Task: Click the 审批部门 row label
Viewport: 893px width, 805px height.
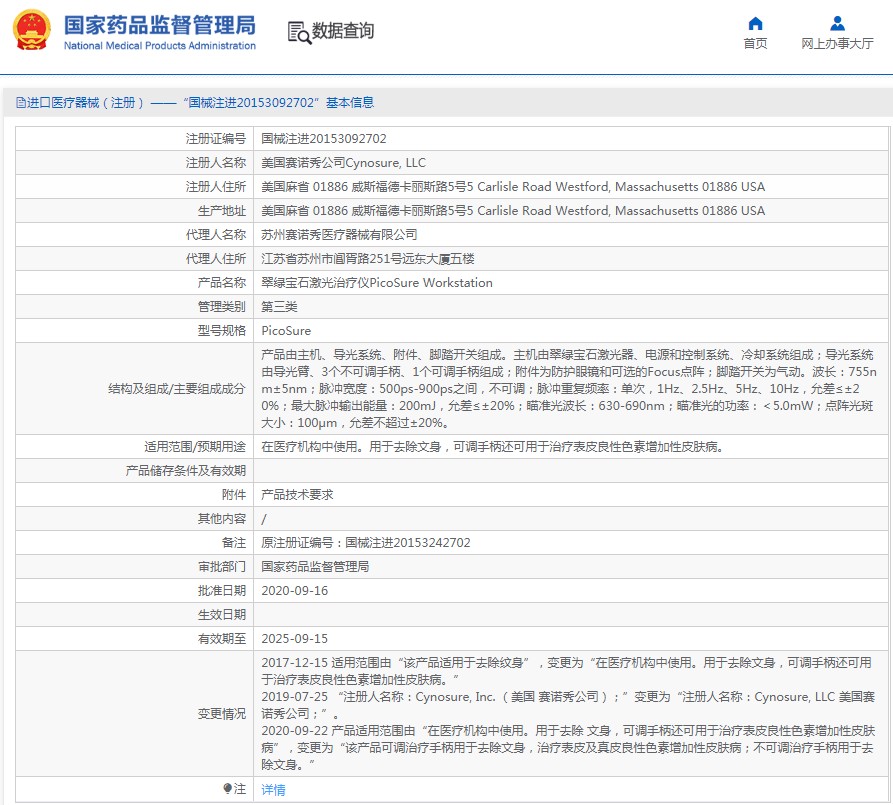Action: 222,566
